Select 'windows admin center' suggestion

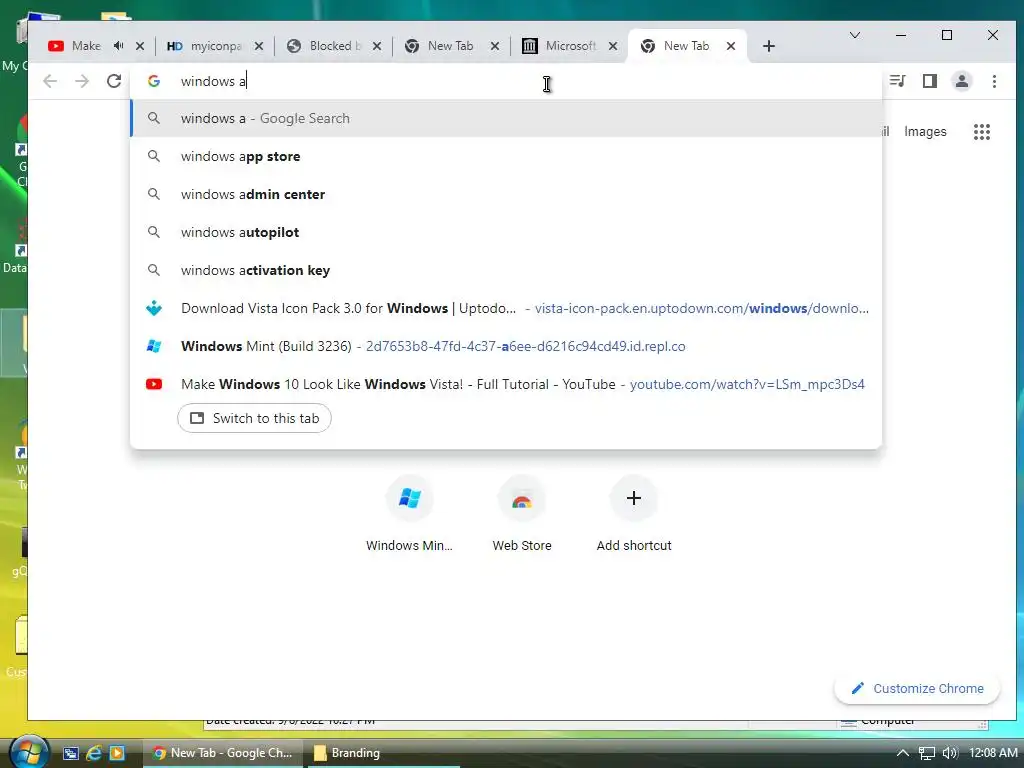click(506, 194)
